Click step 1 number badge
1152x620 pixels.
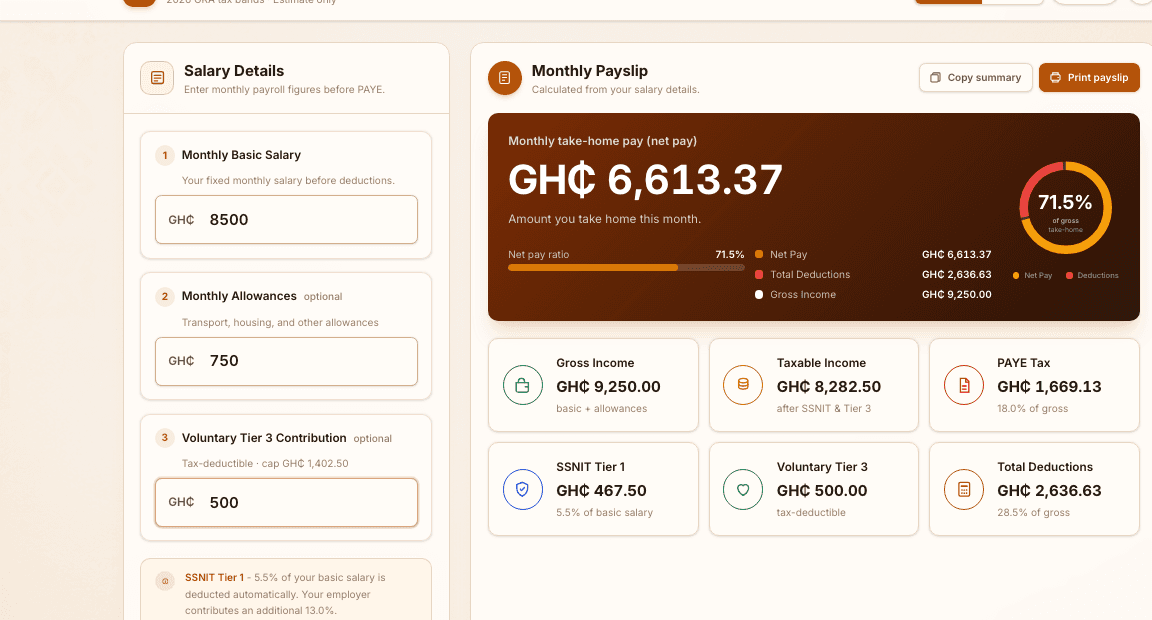[x=165, y=155]
